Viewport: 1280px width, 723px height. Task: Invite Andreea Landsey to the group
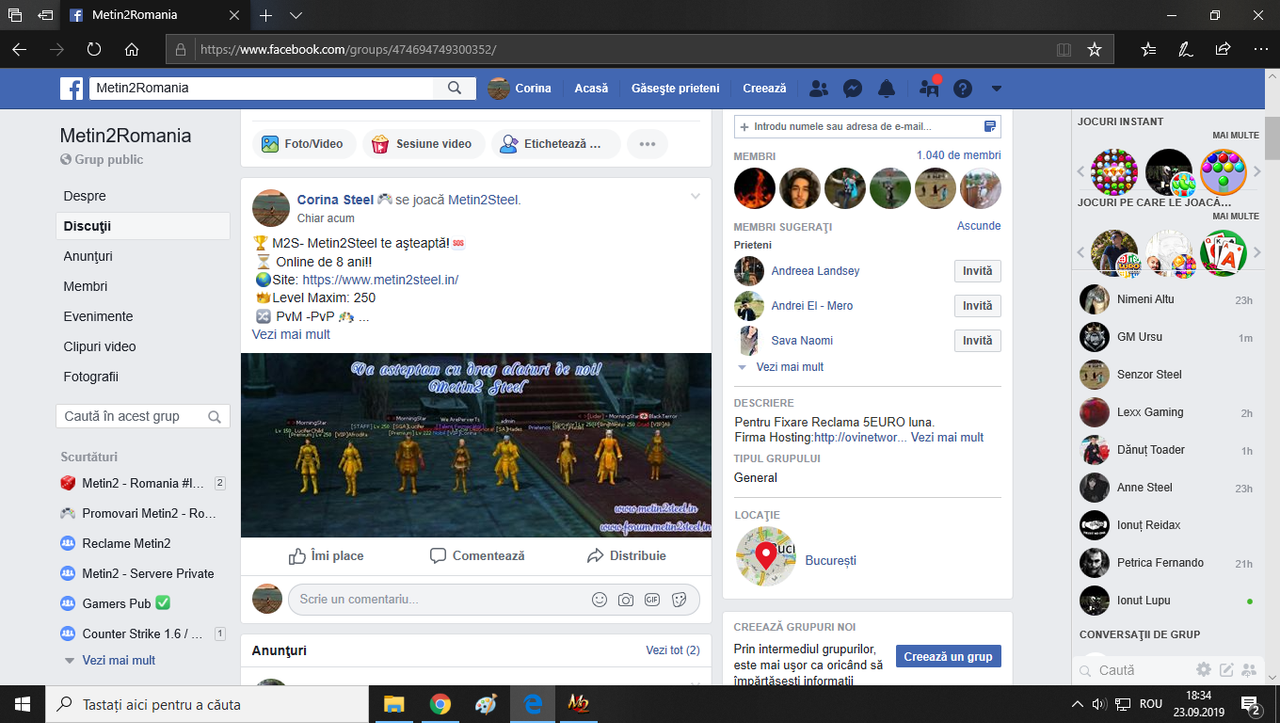click(x=977, y=271)
